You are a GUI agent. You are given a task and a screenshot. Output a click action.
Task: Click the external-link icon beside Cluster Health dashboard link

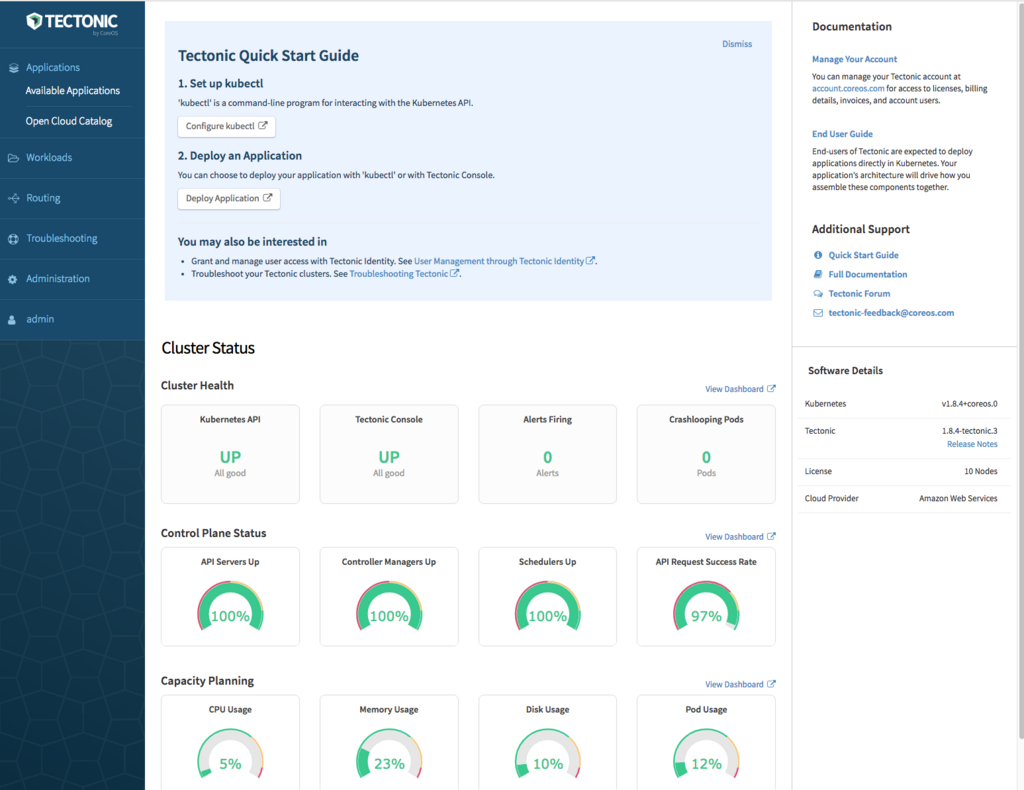click(x=772, y=388)
